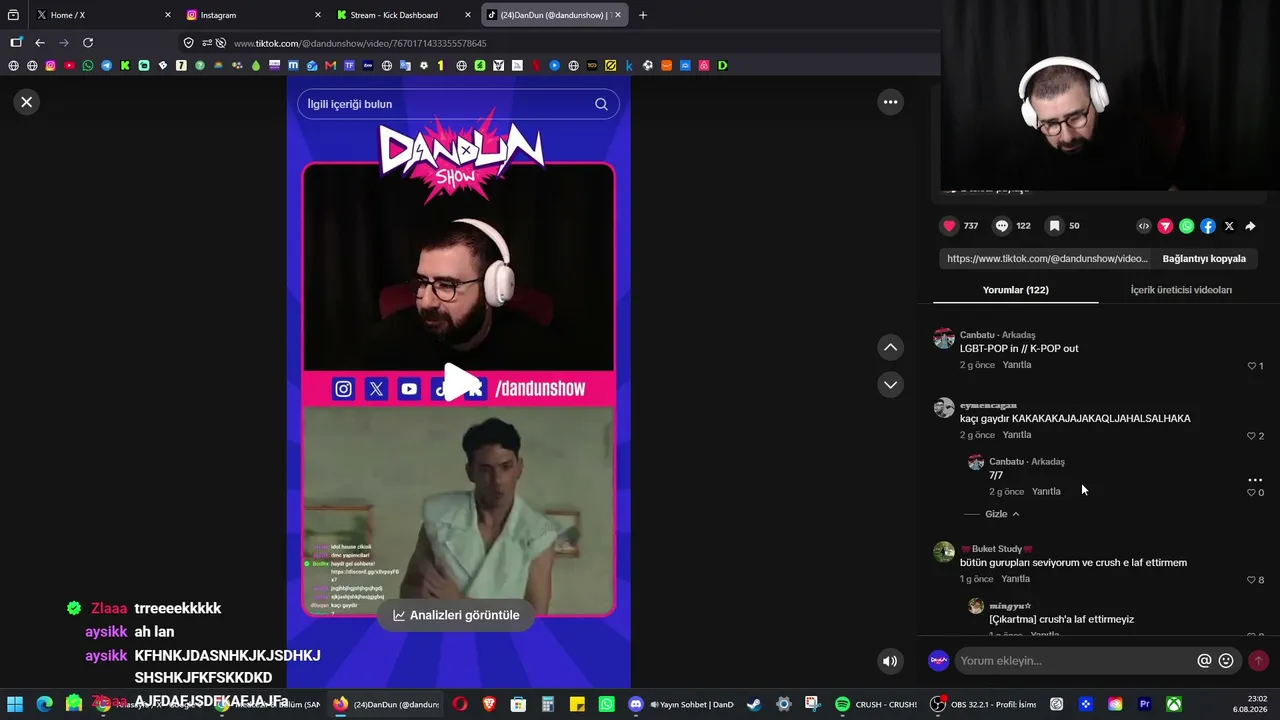Reply to the LGBT-POP in comment
Screen dimensions: 1280x720
point(1017,365)
